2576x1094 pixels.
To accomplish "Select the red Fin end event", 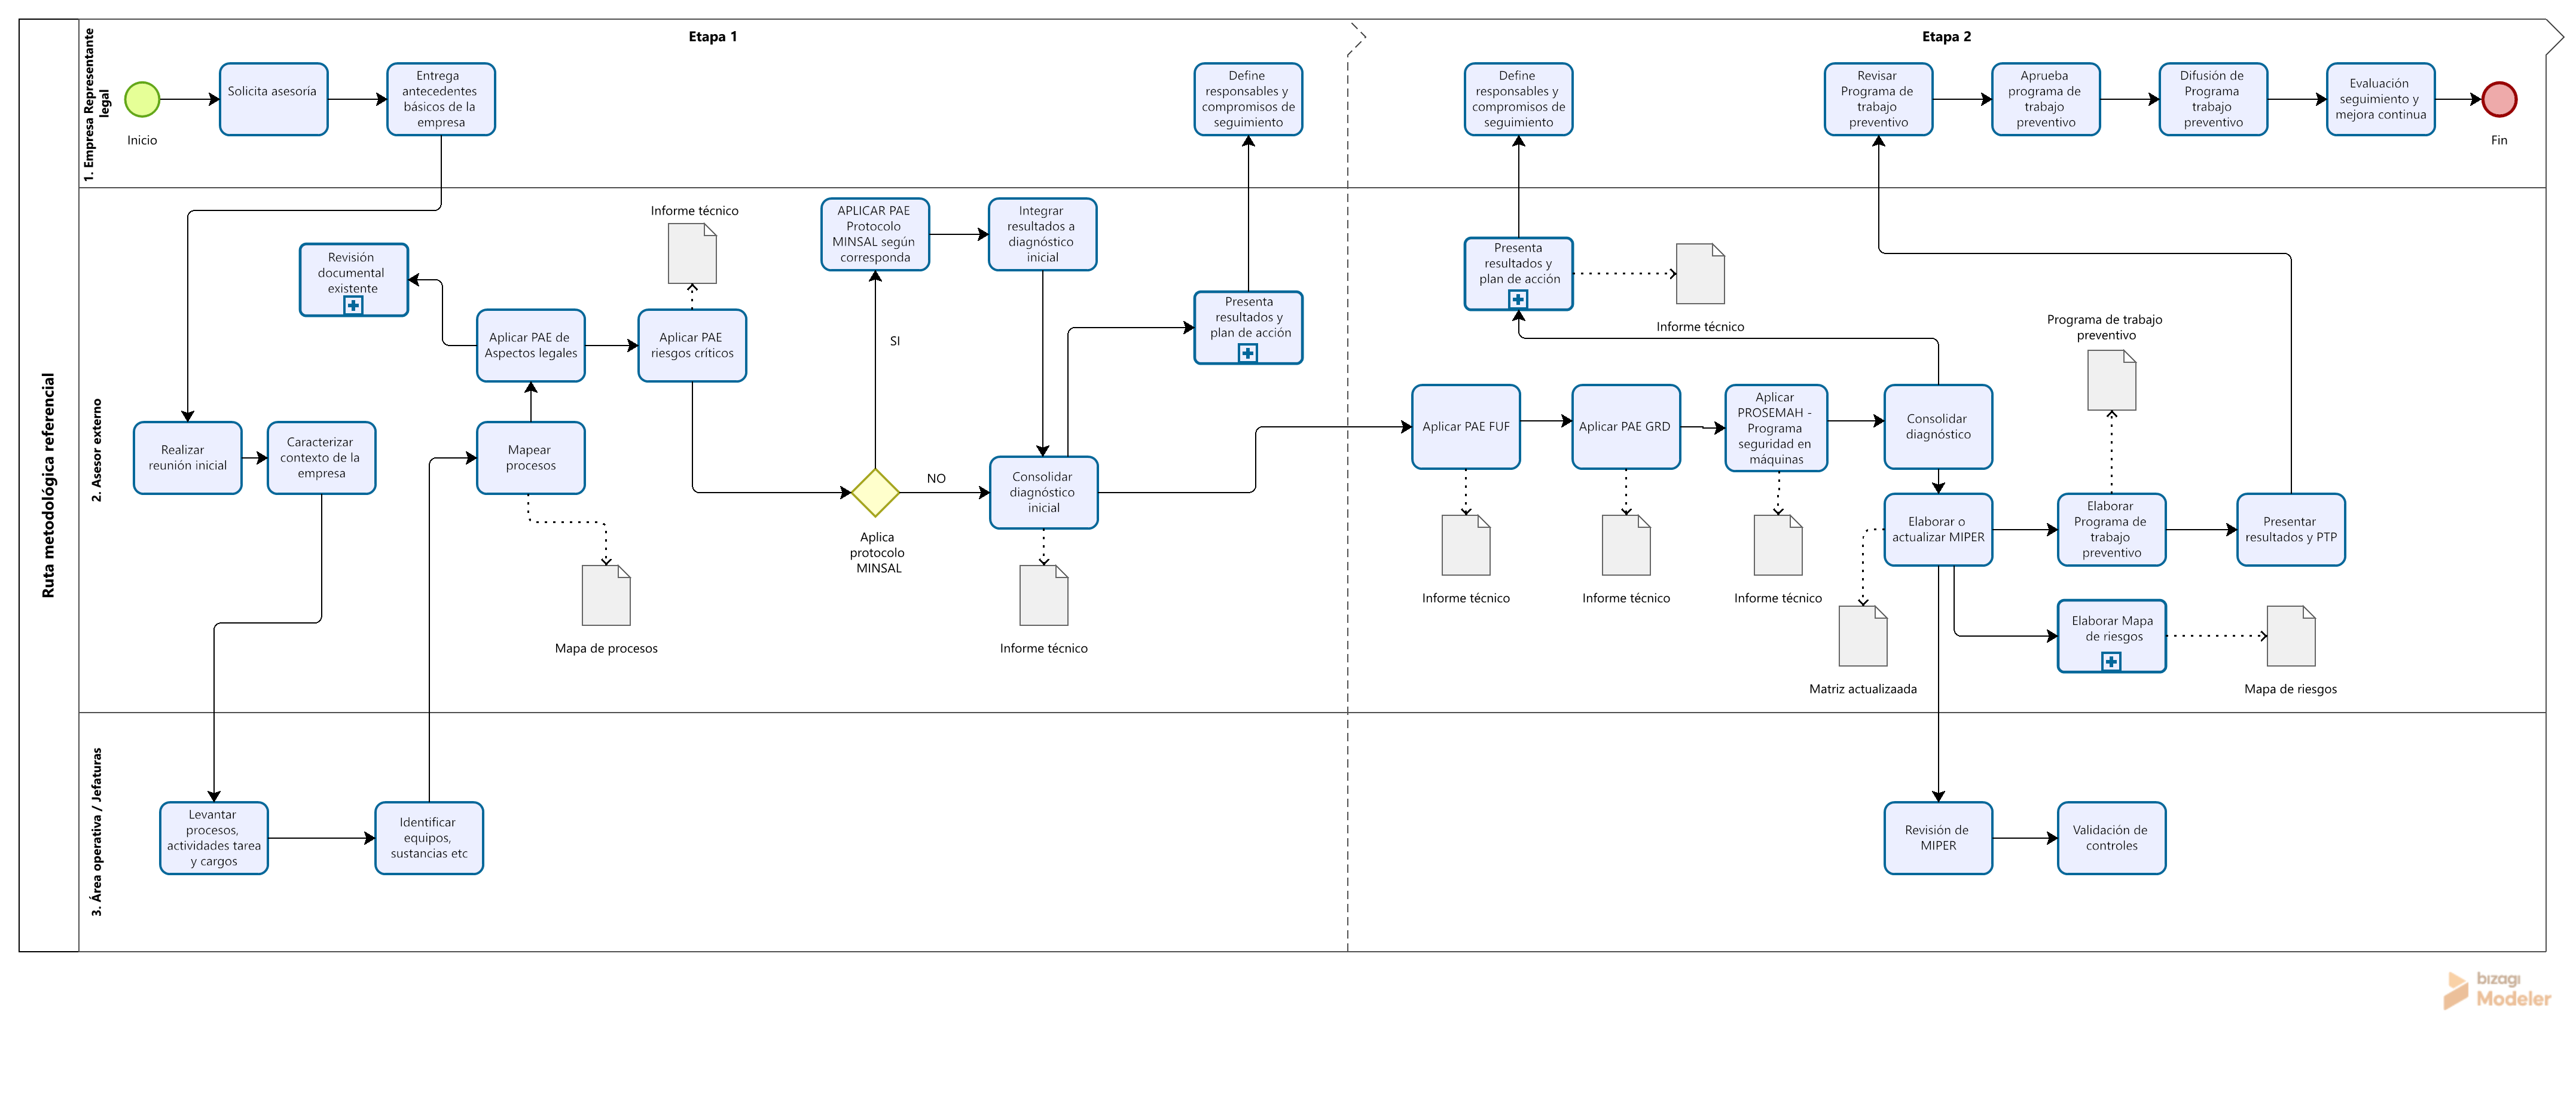I will coord(2499,99).
